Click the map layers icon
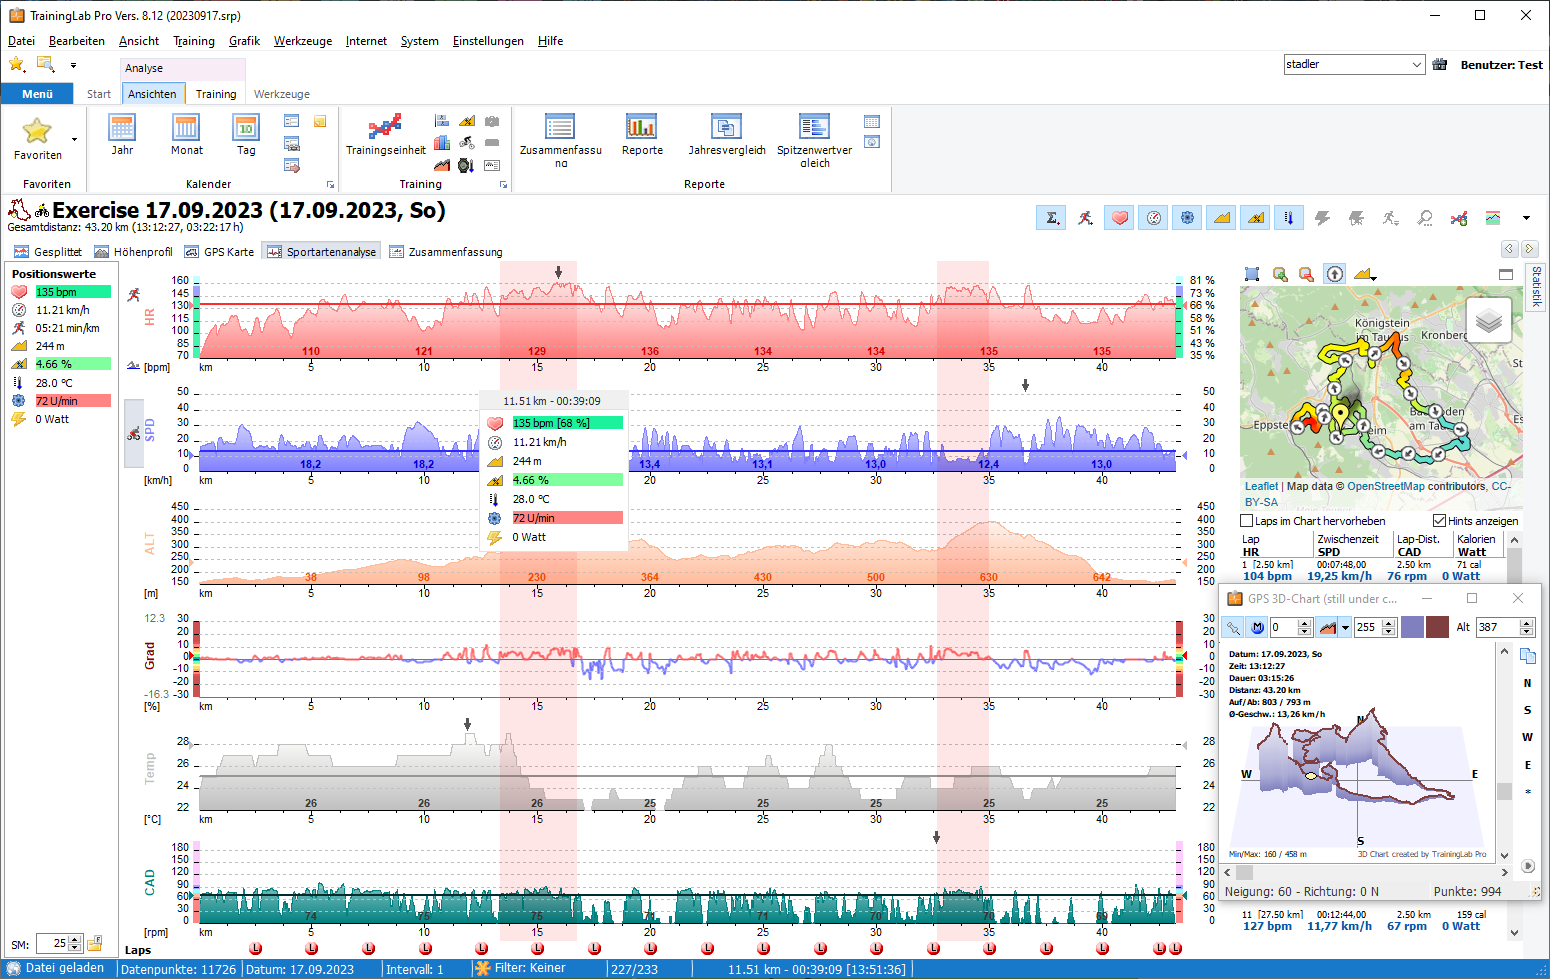1550x979 pixels. pyautogui.click(x=1489, y=321)
